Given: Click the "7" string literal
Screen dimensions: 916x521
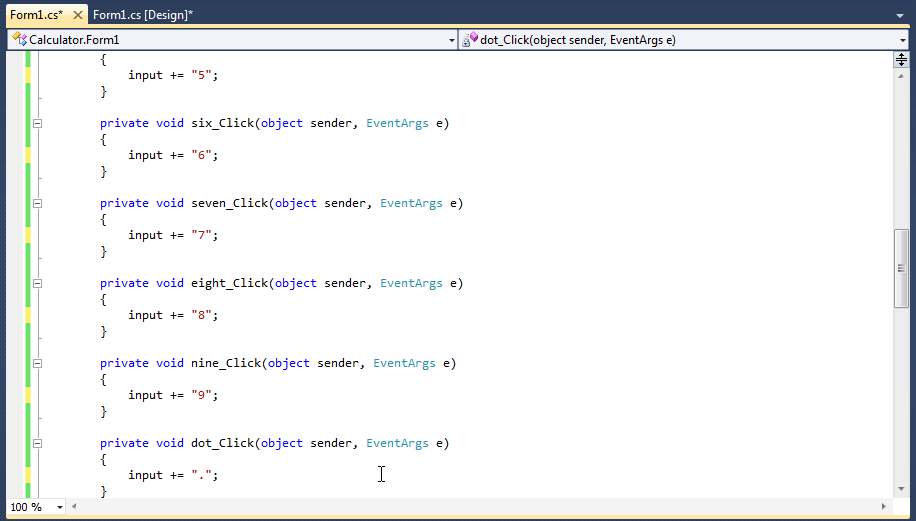Looking at the screenshot, I should click(201, 235).
